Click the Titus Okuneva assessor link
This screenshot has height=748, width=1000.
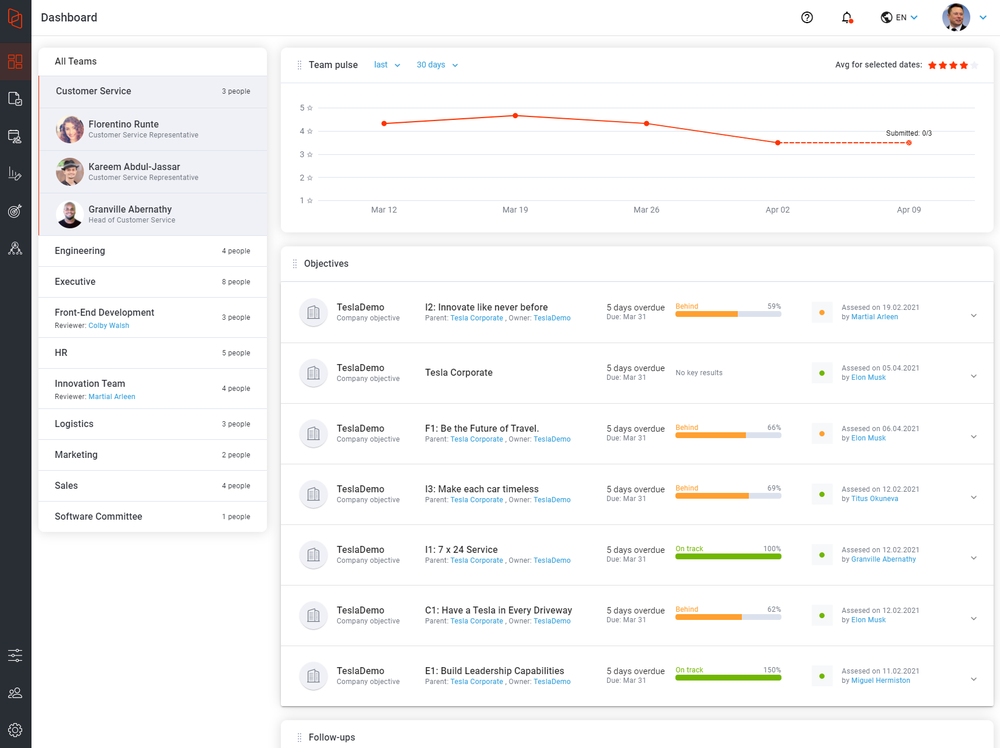(874, 498)
